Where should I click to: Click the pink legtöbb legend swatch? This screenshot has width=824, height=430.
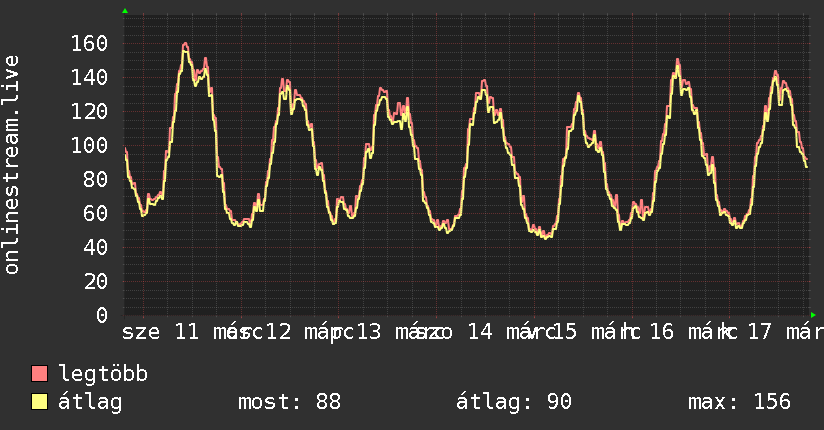pos(39,374)
